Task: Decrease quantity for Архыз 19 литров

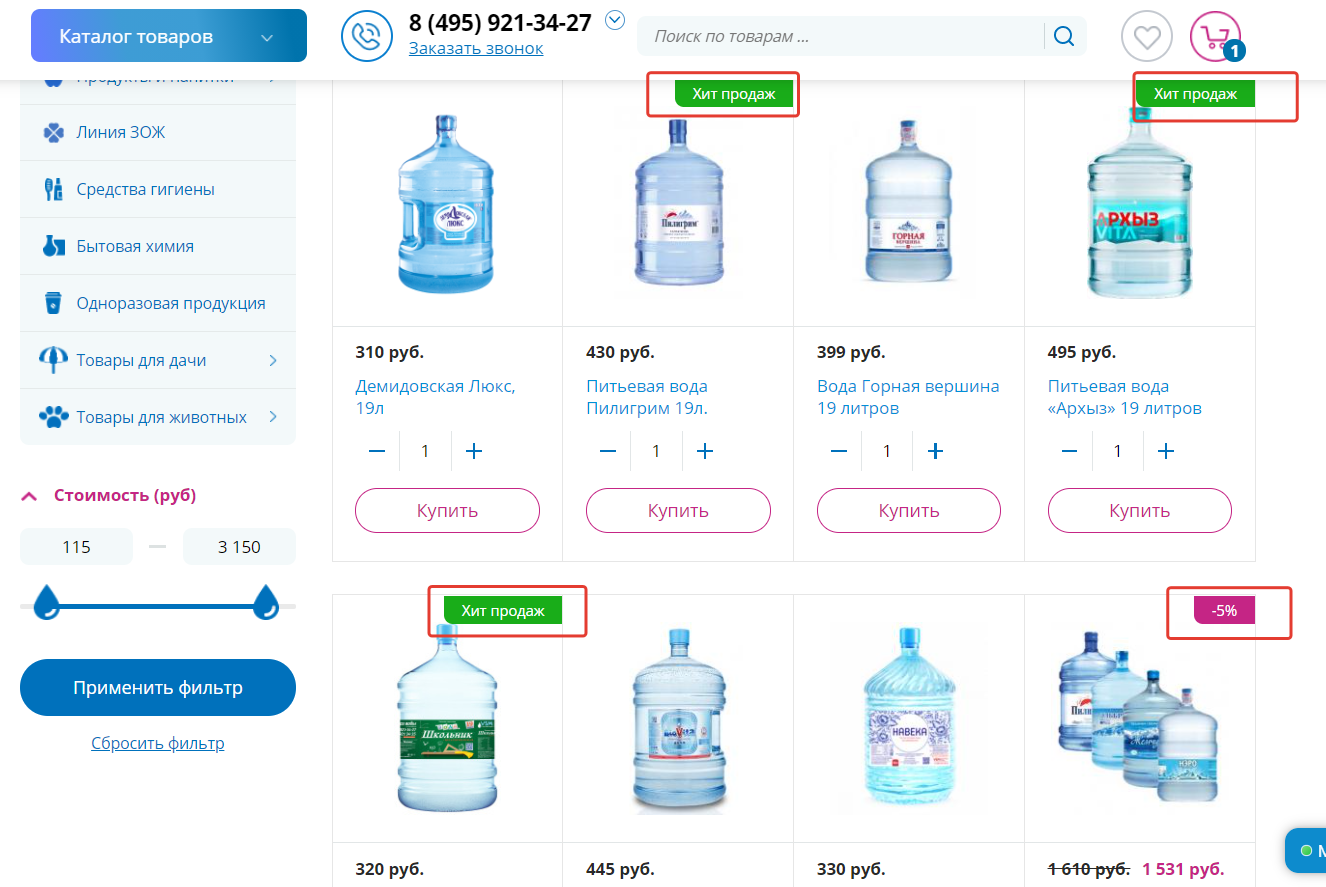Action: [1070, 451]
